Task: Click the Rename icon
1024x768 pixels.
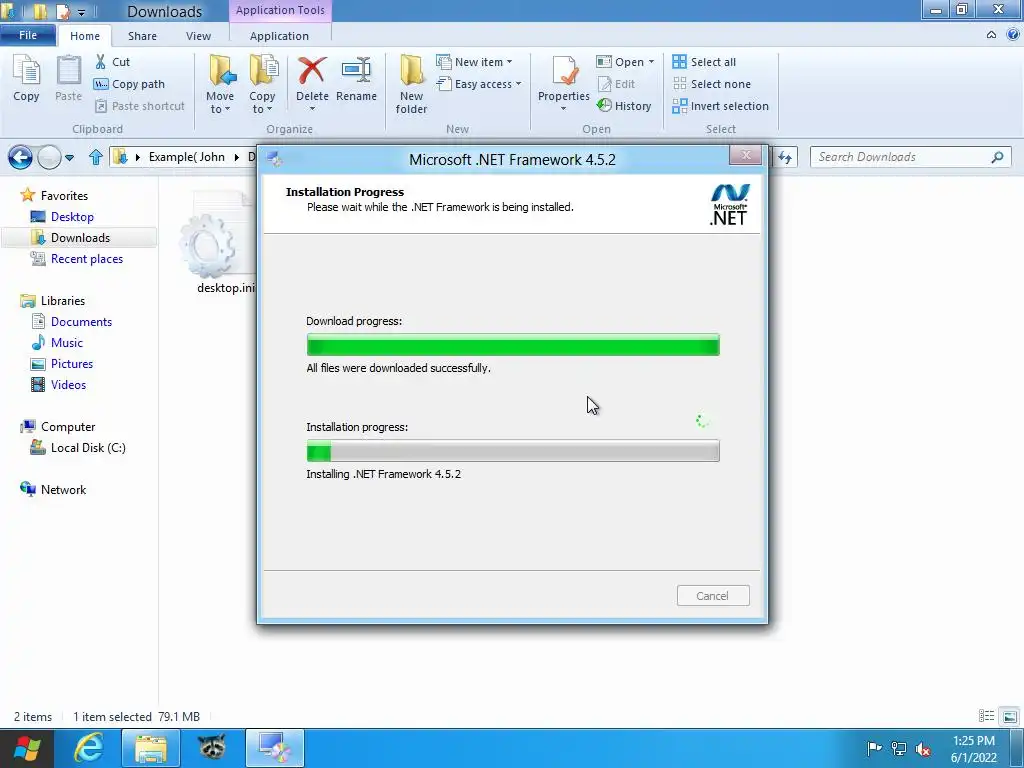Action: coord(357,71)
